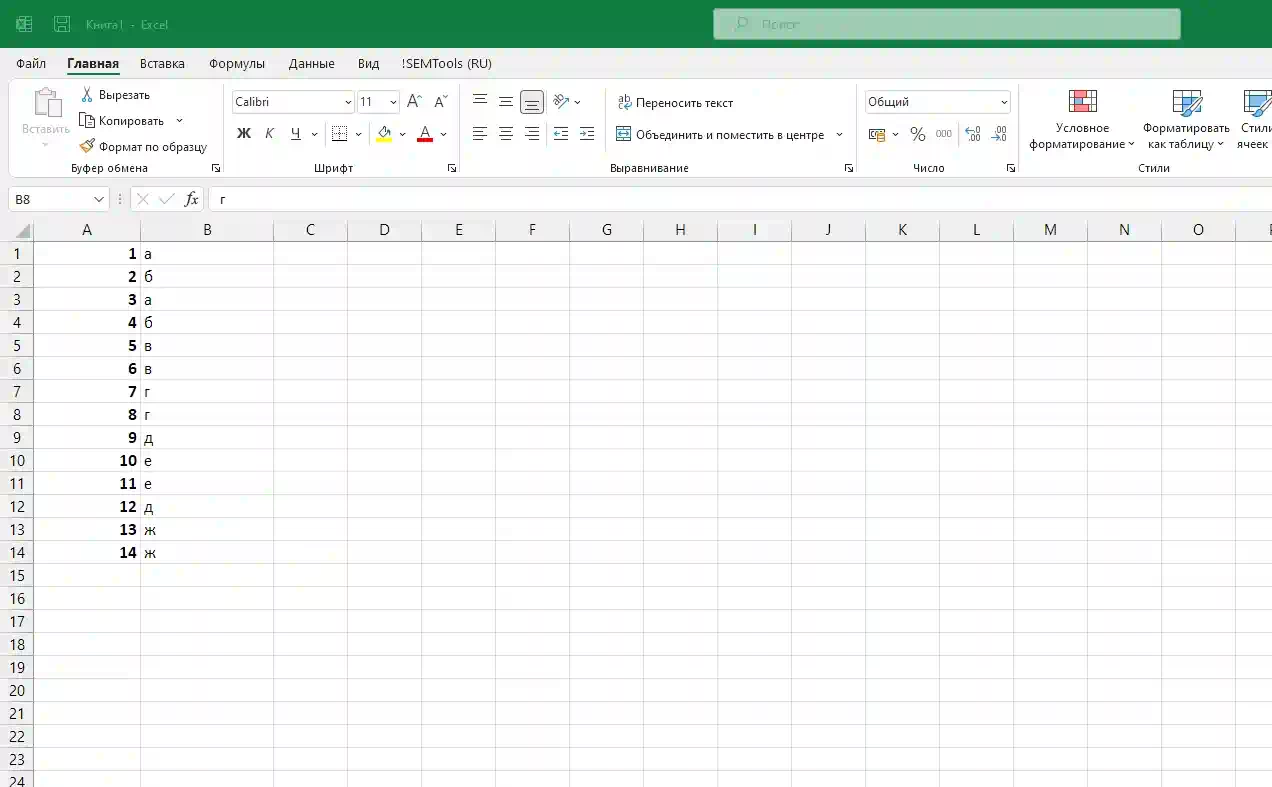The height and width of the screenshot is (787, 1272).
Task: Apply yellow fill color bucket
Action: click(384, 134)
